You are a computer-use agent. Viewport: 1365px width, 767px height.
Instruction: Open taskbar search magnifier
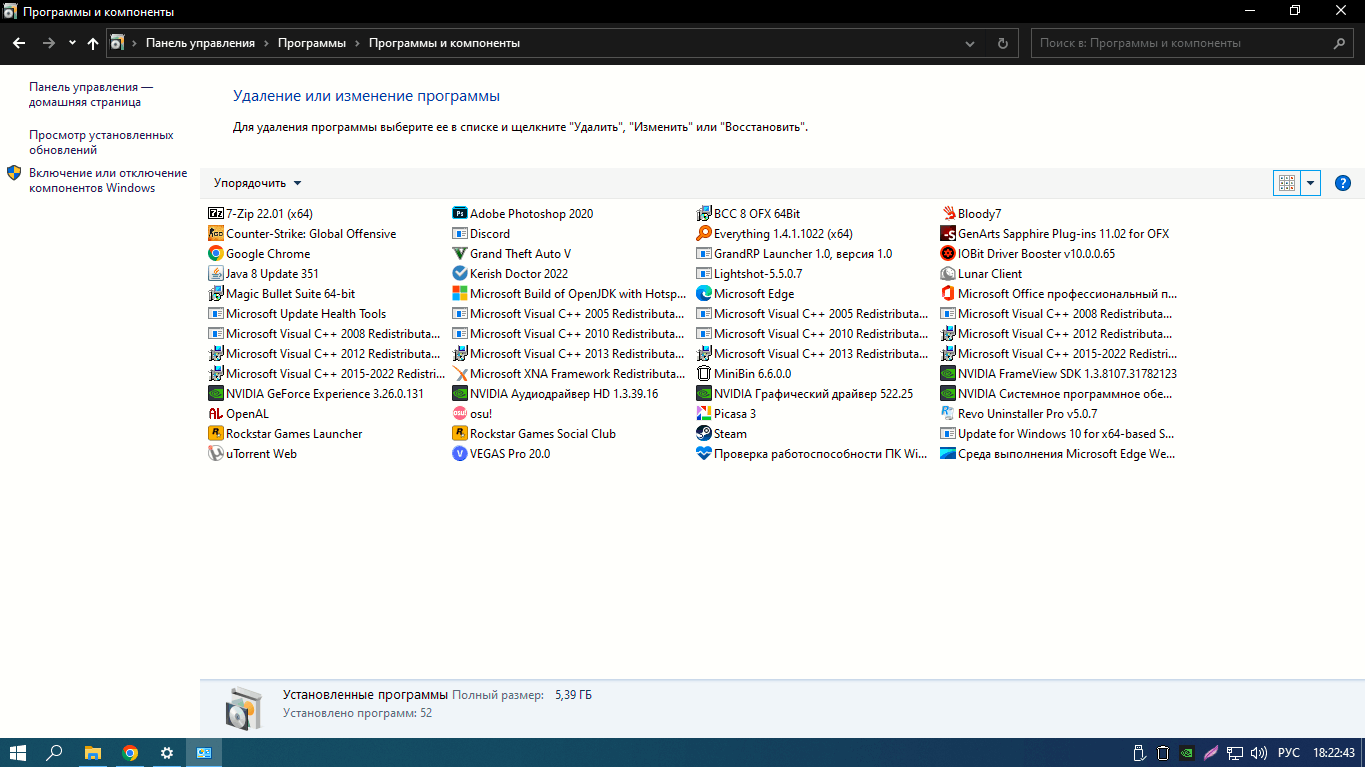[55, 752]
